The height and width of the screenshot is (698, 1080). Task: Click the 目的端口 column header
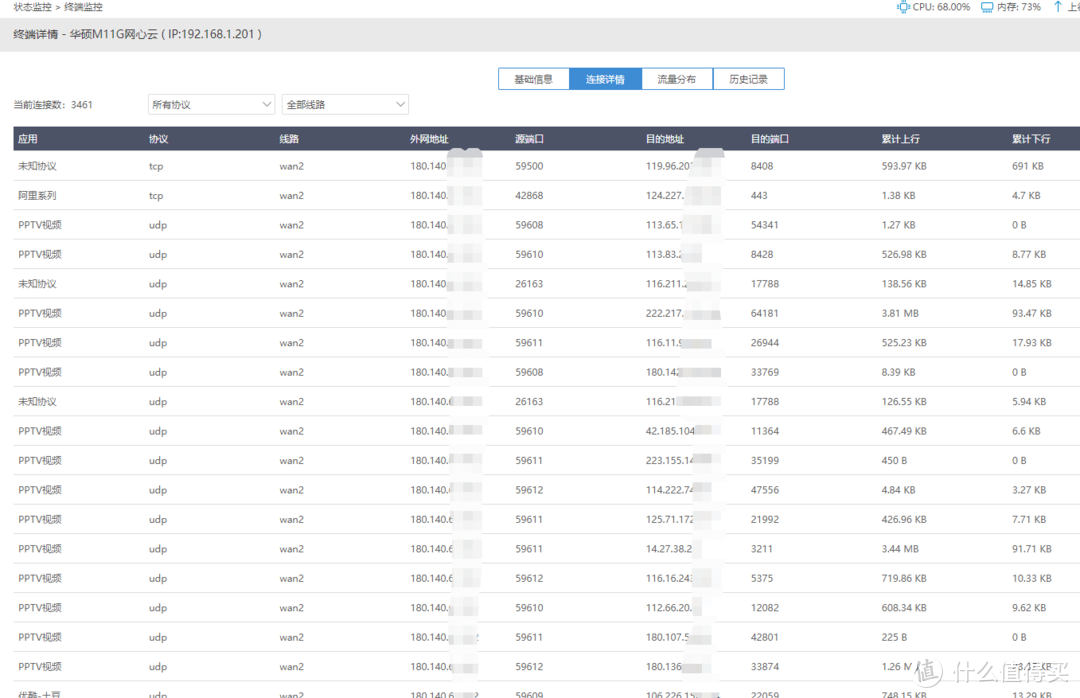770,138
